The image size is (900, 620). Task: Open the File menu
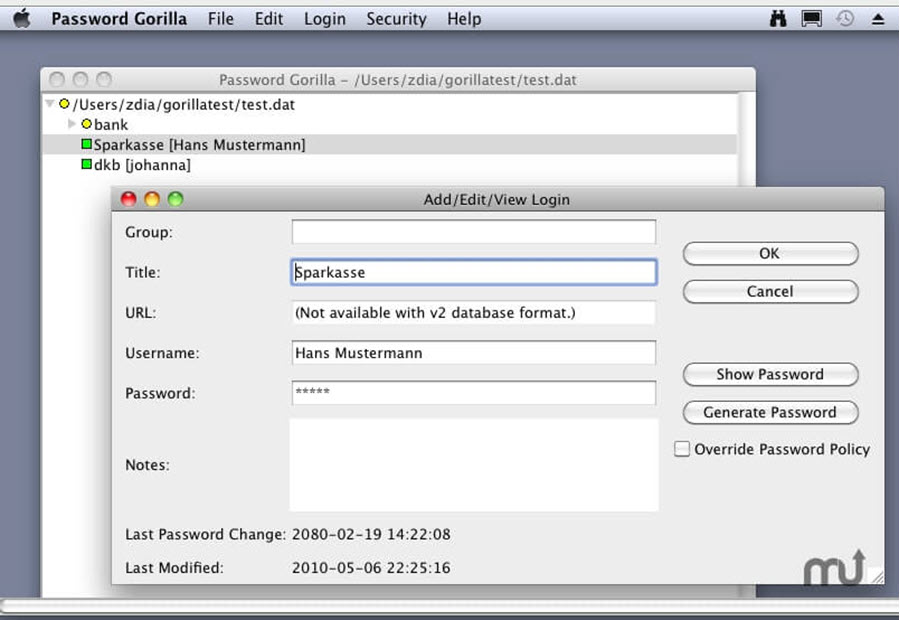pyautogui.click(x=220, y=19)
